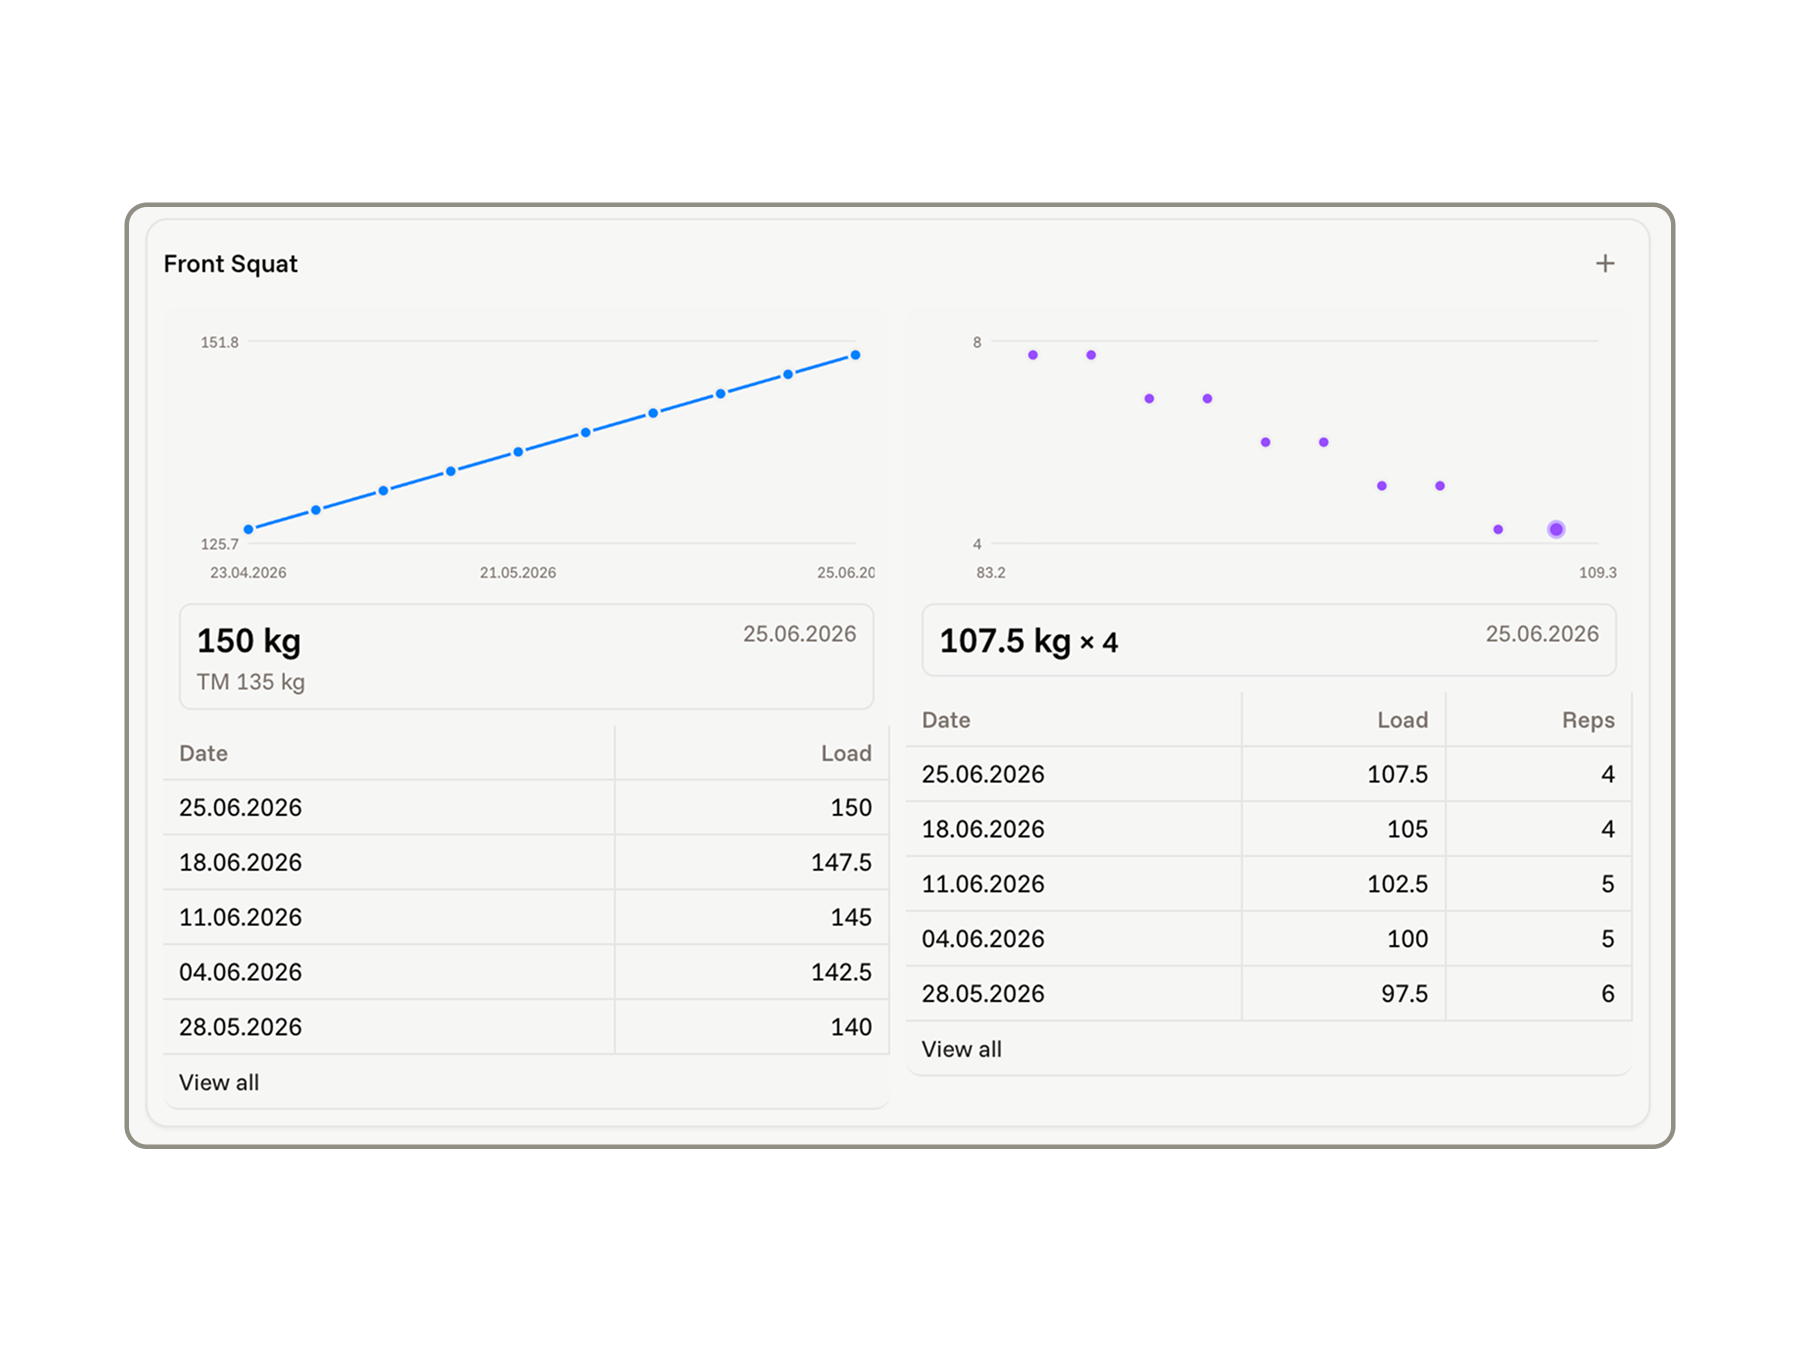
Task: Select the 18.06.2026 row with load 147.5
Action: (x=526, y=863)
